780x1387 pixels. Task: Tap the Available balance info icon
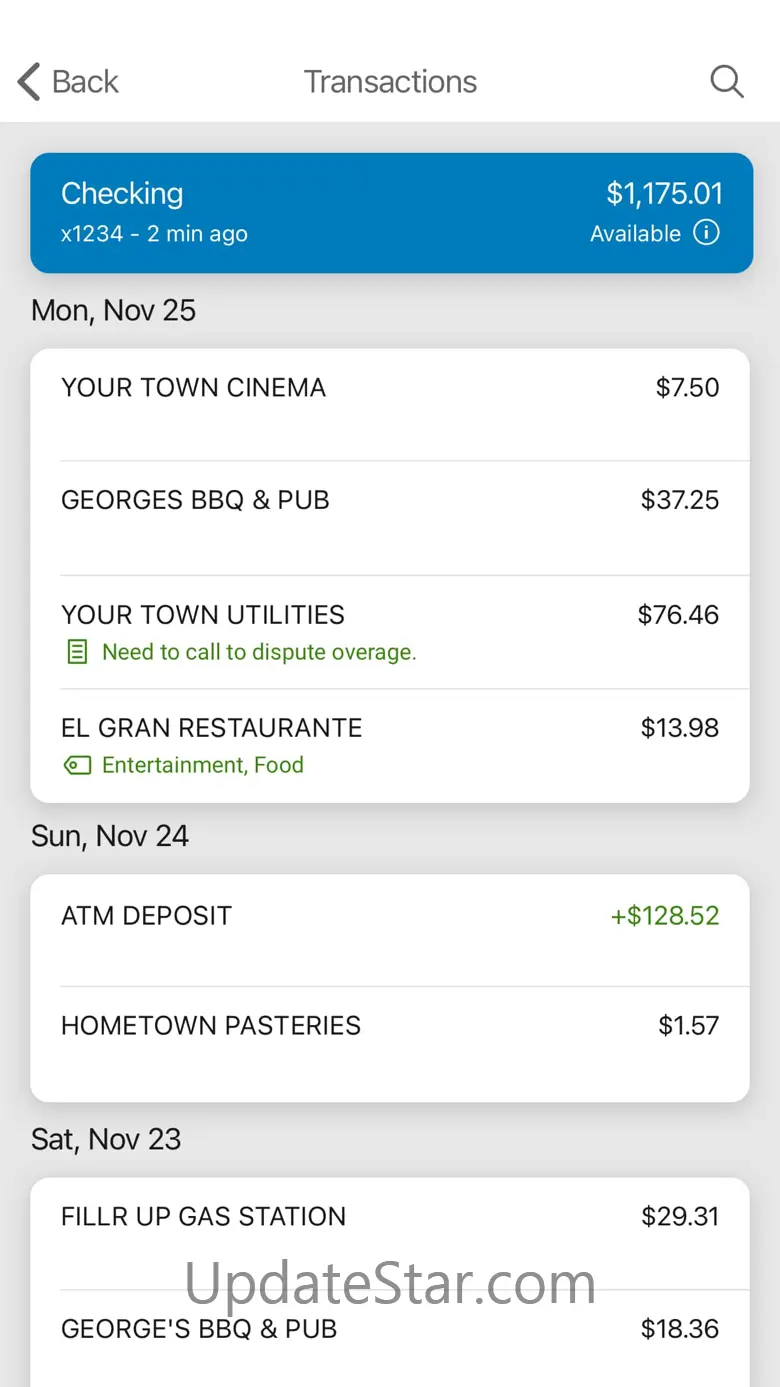(706, 233)
